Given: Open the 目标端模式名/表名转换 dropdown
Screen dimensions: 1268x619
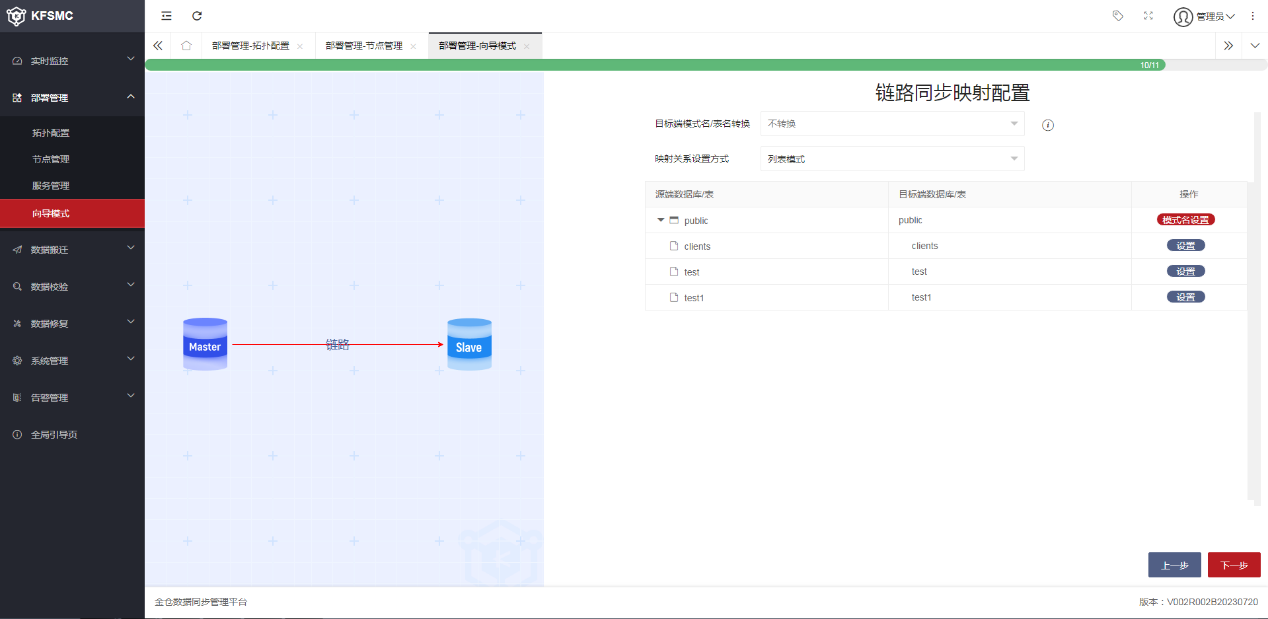Looking at the screenshot, I should point(890,124).
